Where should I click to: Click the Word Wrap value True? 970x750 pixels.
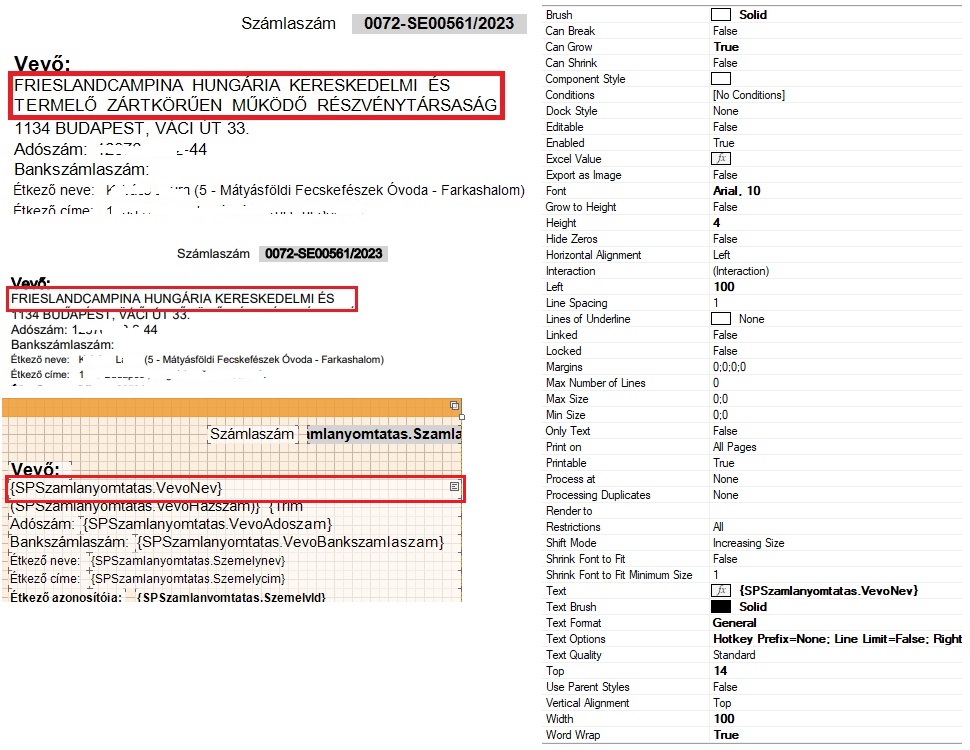(x=726, y=735)
